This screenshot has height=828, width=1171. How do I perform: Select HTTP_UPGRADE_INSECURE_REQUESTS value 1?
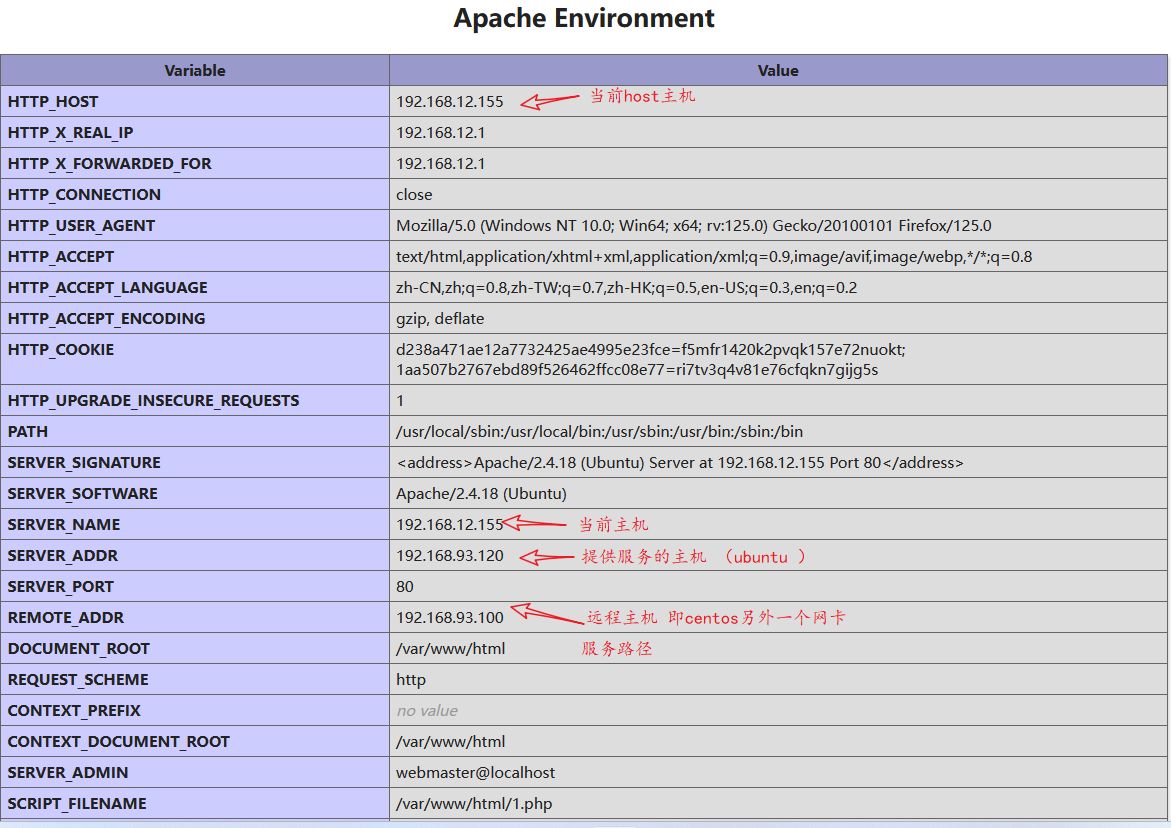pyautogui.click(x=400, y=400)
